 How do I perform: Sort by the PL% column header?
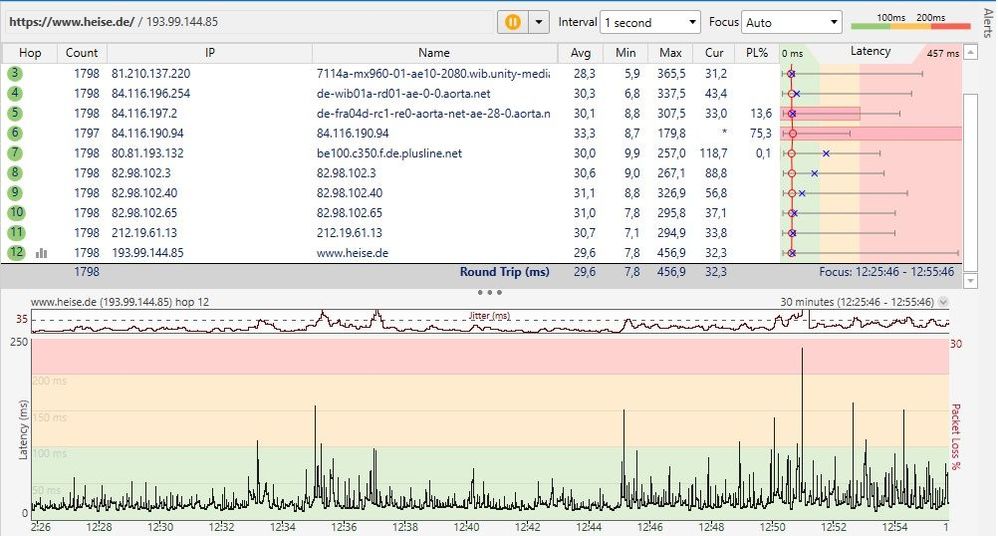coord(759,53)
